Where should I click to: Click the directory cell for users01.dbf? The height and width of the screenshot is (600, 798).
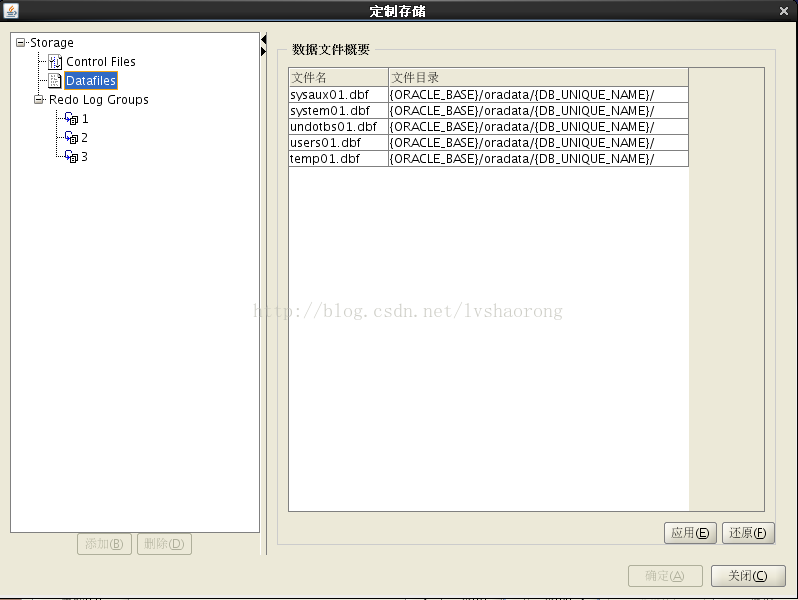click(538, 142)
